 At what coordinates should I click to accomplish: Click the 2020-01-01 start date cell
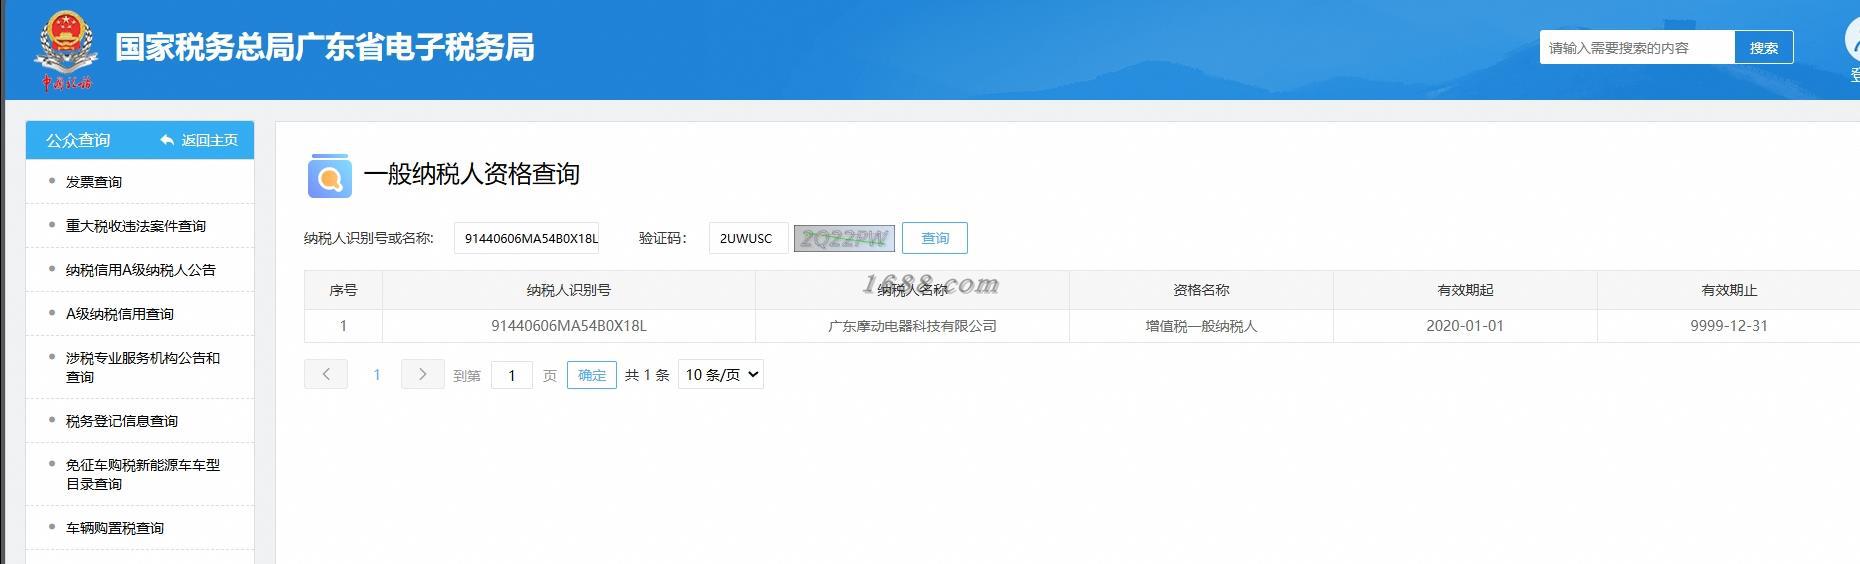tap(1465, 326)
